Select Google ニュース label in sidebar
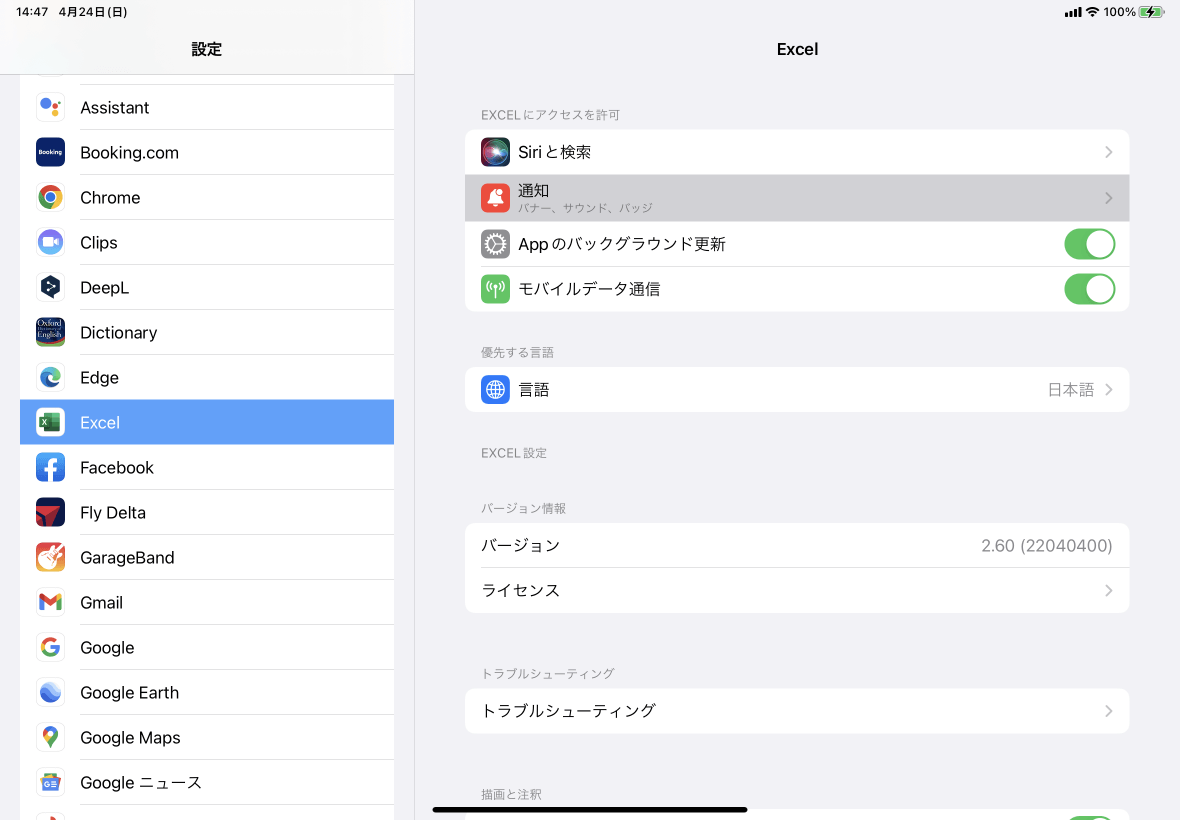 coord(141,783)
